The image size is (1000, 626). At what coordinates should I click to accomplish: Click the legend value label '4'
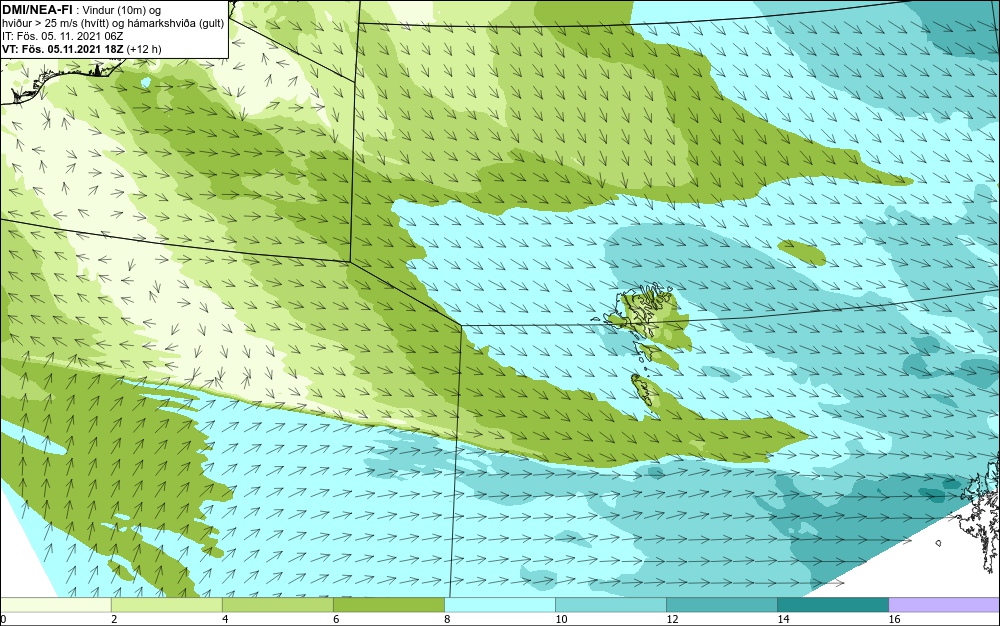coord(225,619)
